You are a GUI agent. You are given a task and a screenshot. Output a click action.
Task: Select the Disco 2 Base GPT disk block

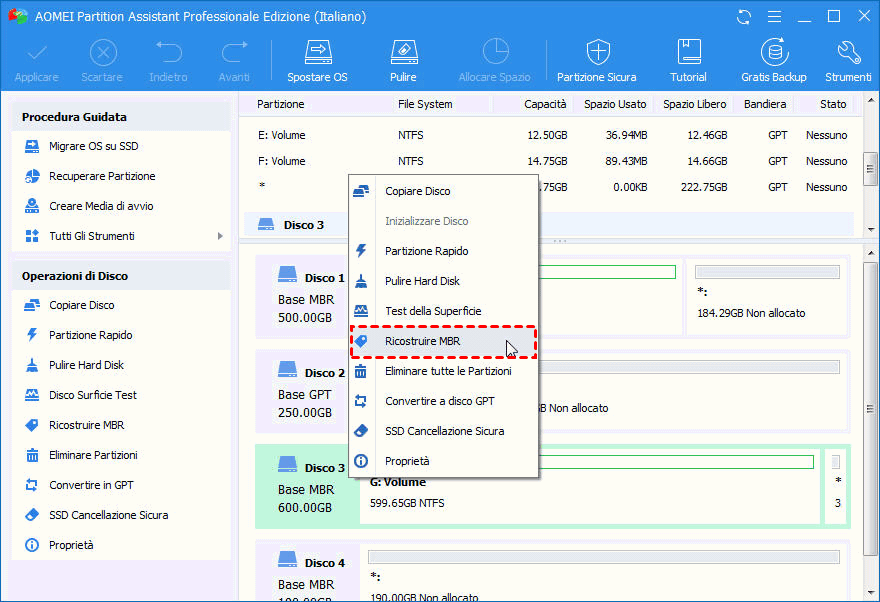(x=308, y=392)
